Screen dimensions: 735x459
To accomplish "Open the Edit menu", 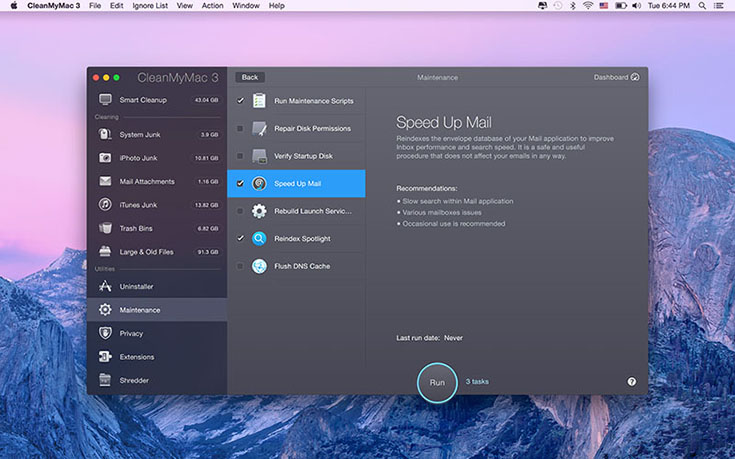I will point(116,6).
